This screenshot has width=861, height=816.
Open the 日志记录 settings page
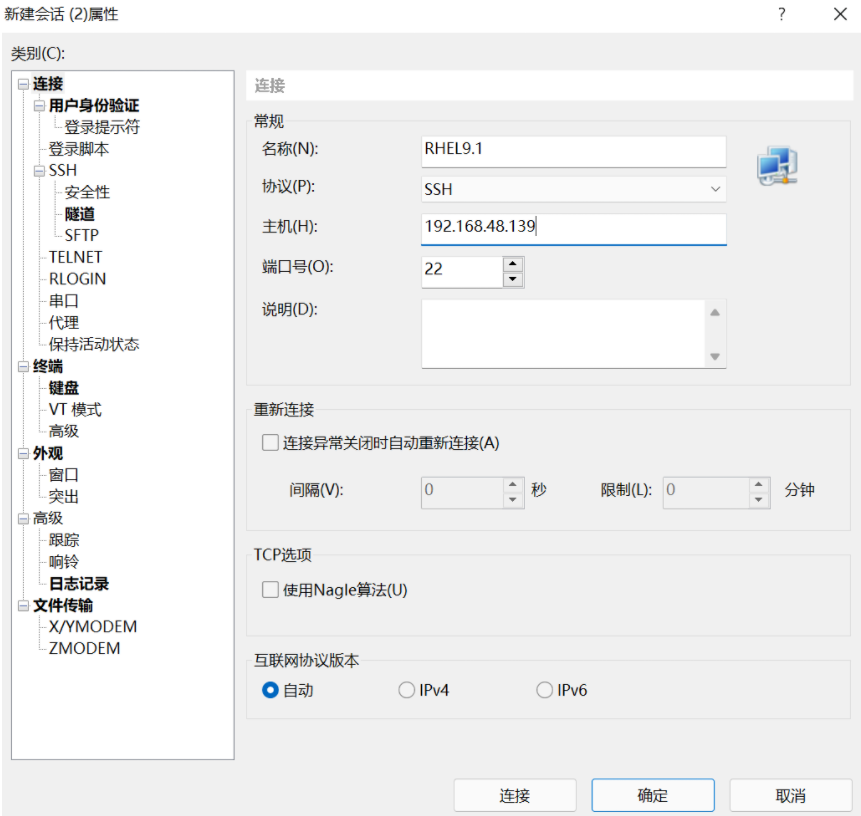[79, 583]
